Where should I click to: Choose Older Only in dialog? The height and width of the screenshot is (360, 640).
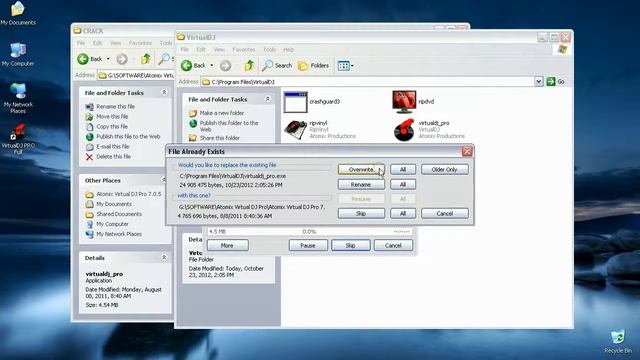pos(444,169)
